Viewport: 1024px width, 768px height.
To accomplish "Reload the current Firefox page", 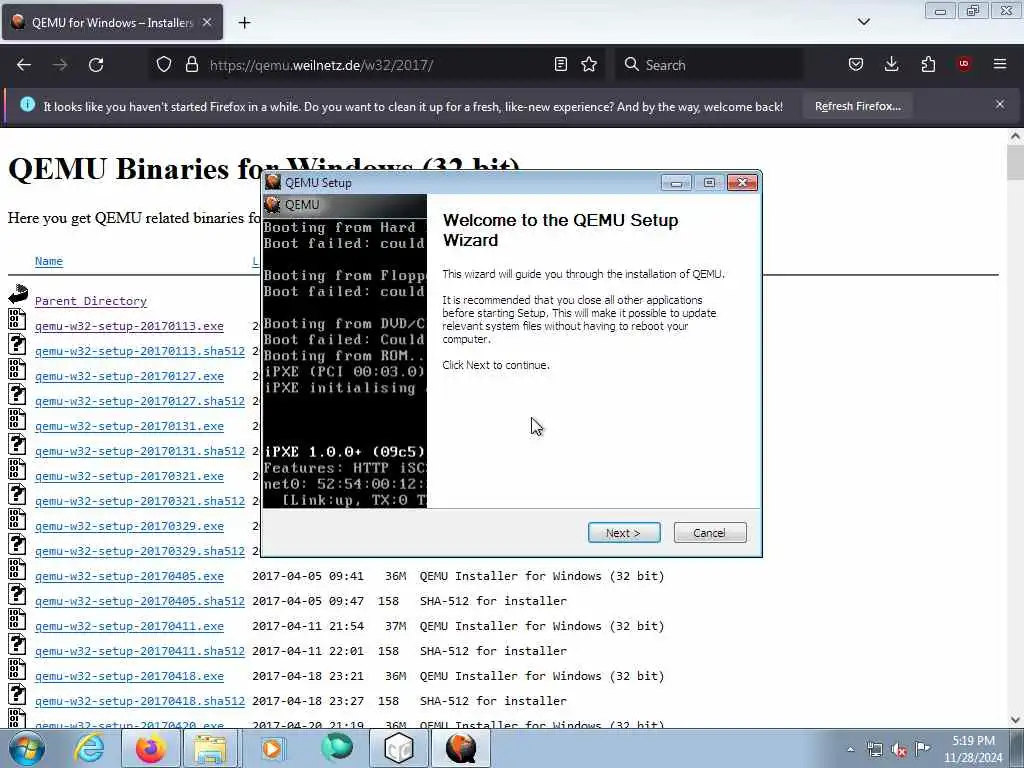I will [x=96, y=65].
